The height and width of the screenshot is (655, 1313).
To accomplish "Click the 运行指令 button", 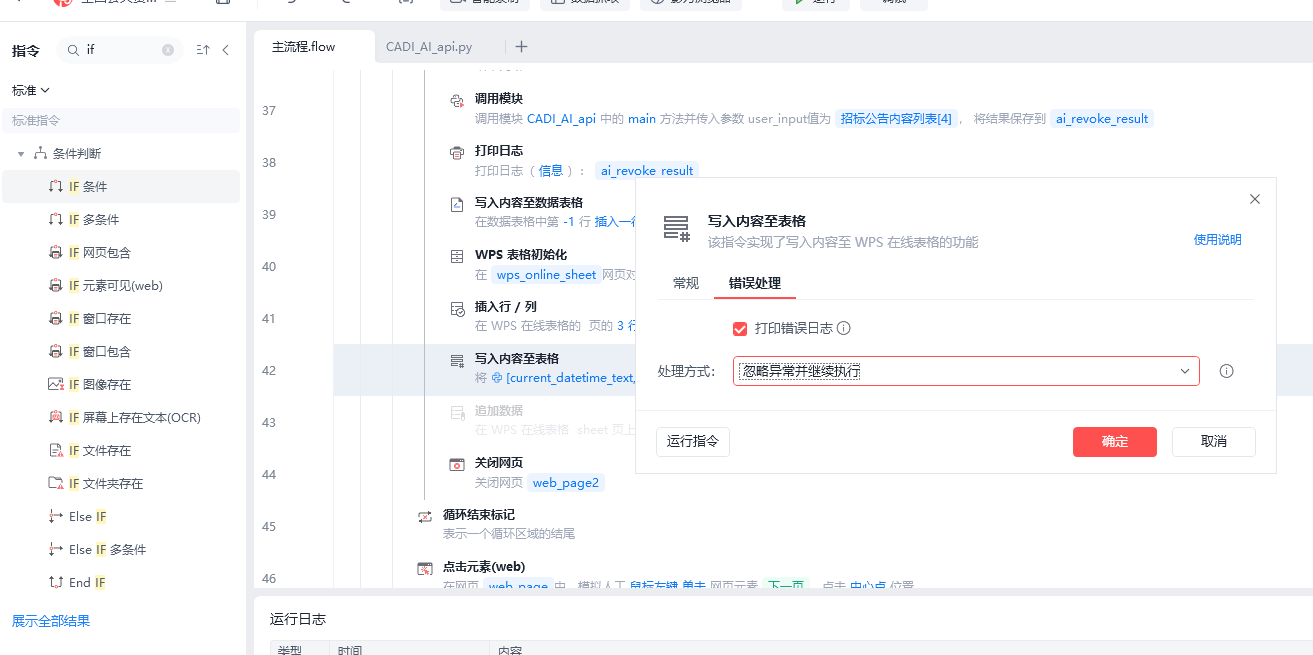I will click(x=693, y=442).
